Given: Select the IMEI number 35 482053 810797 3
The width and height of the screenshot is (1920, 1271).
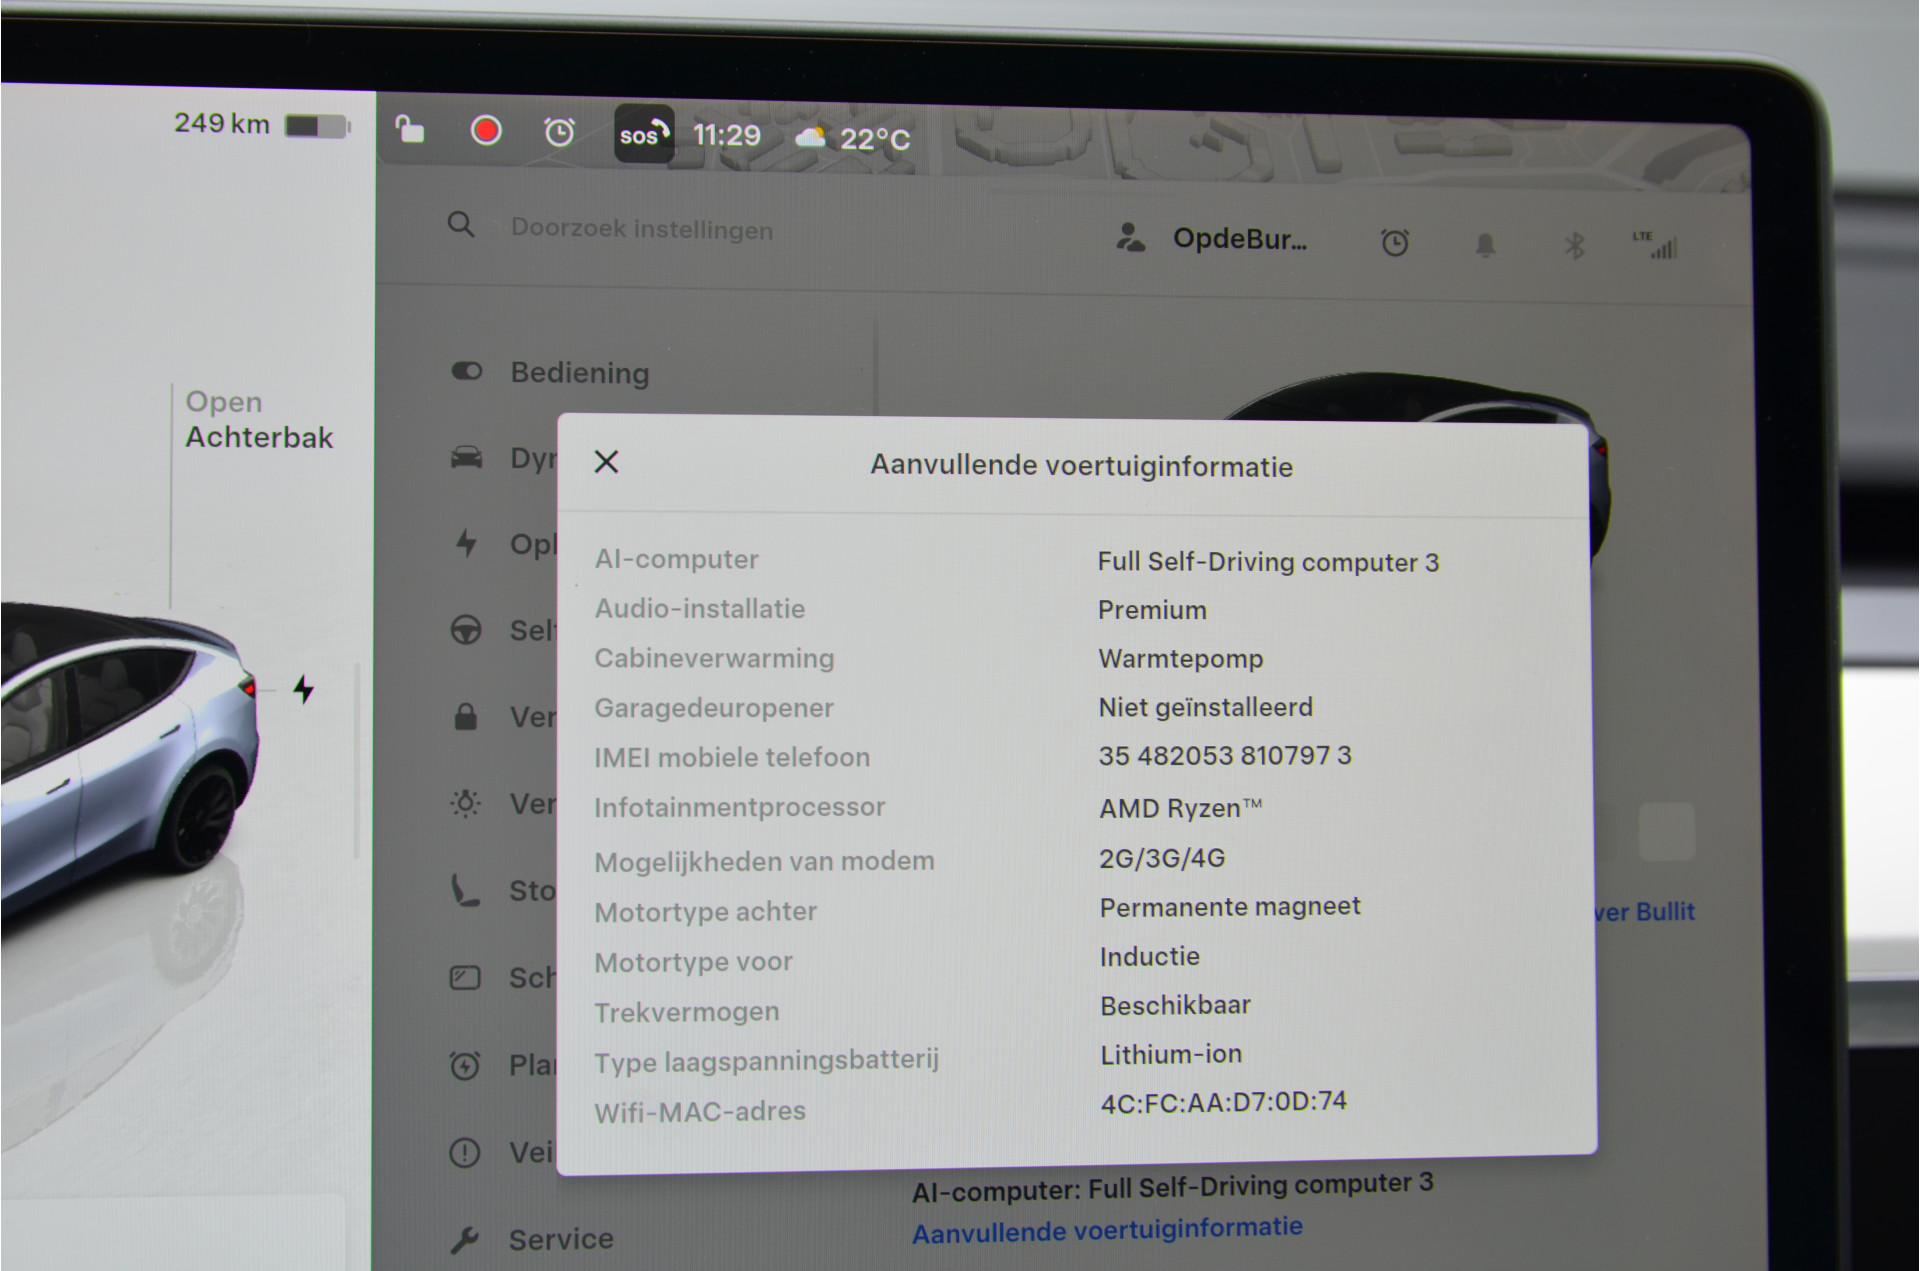Looking at the screenshot, I should click(x=1225, y=756).
